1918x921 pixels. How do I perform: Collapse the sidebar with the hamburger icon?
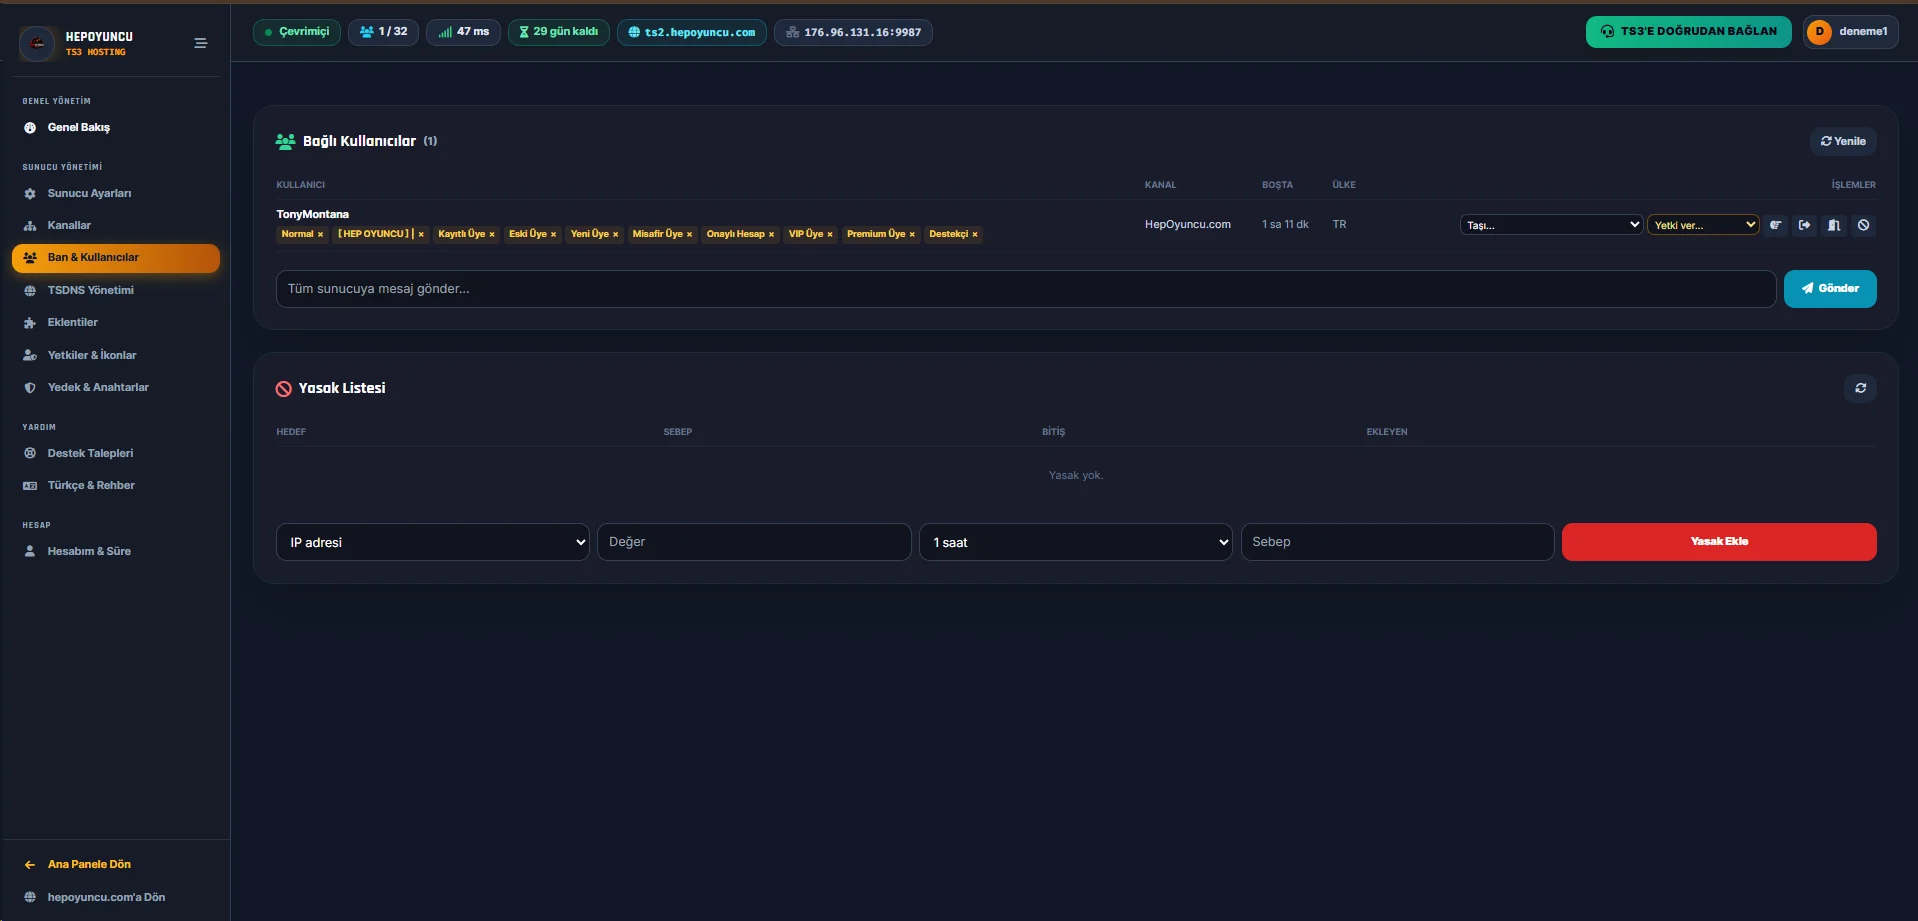[201, 43]
